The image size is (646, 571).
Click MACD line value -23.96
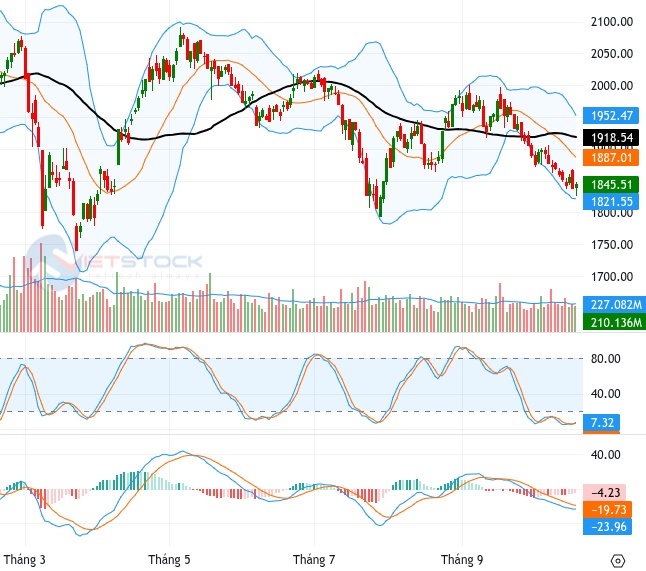pyautogui.click(x=607, y=527)
